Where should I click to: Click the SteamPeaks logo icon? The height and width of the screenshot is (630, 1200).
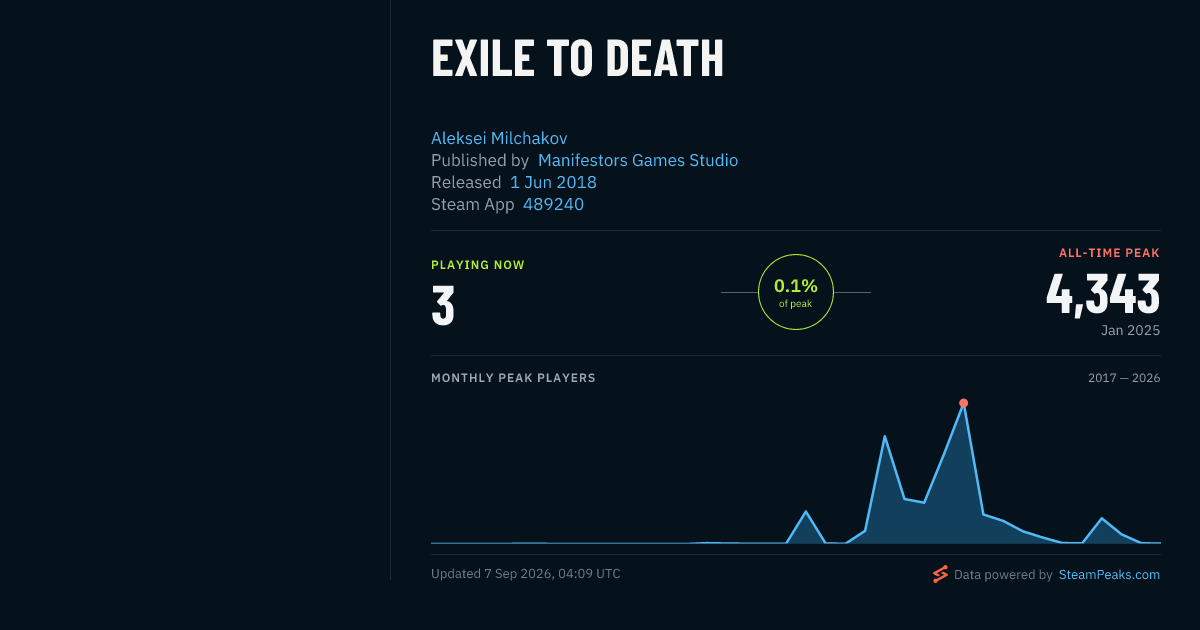coord(940,574)
